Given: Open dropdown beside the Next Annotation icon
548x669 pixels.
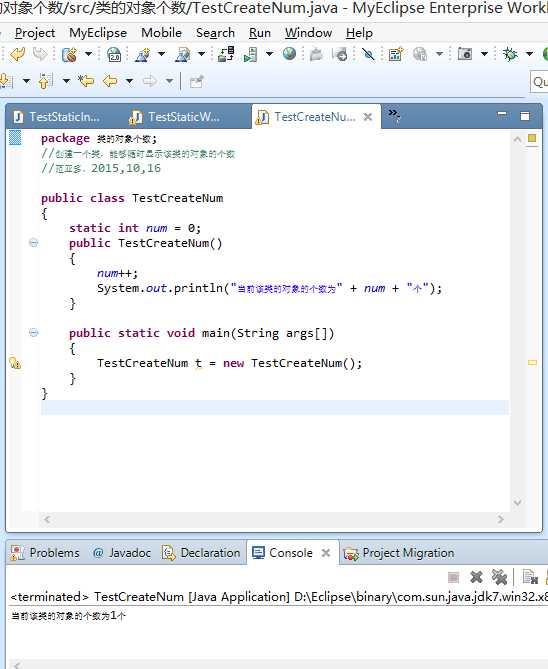Looking at the screenshot, I should (x=26, y=81).
